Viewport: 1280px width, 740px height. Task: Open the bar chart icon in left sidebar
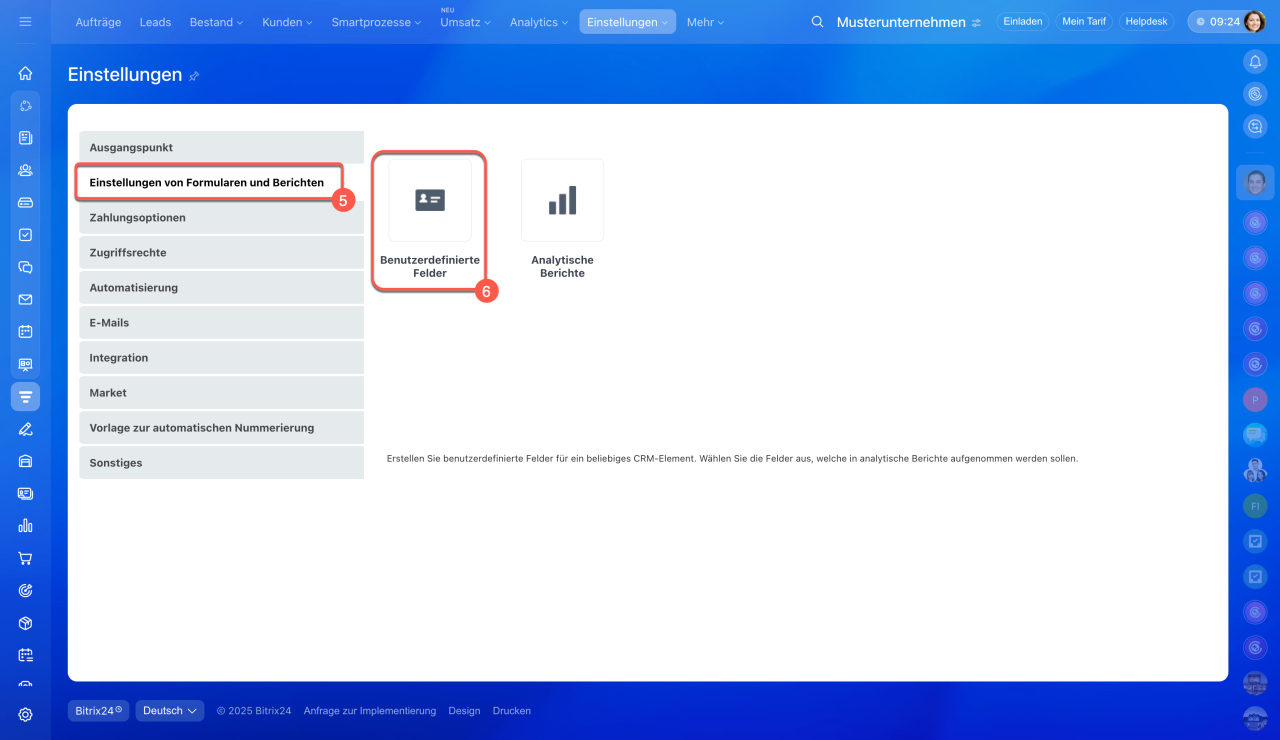pos(25,526)
